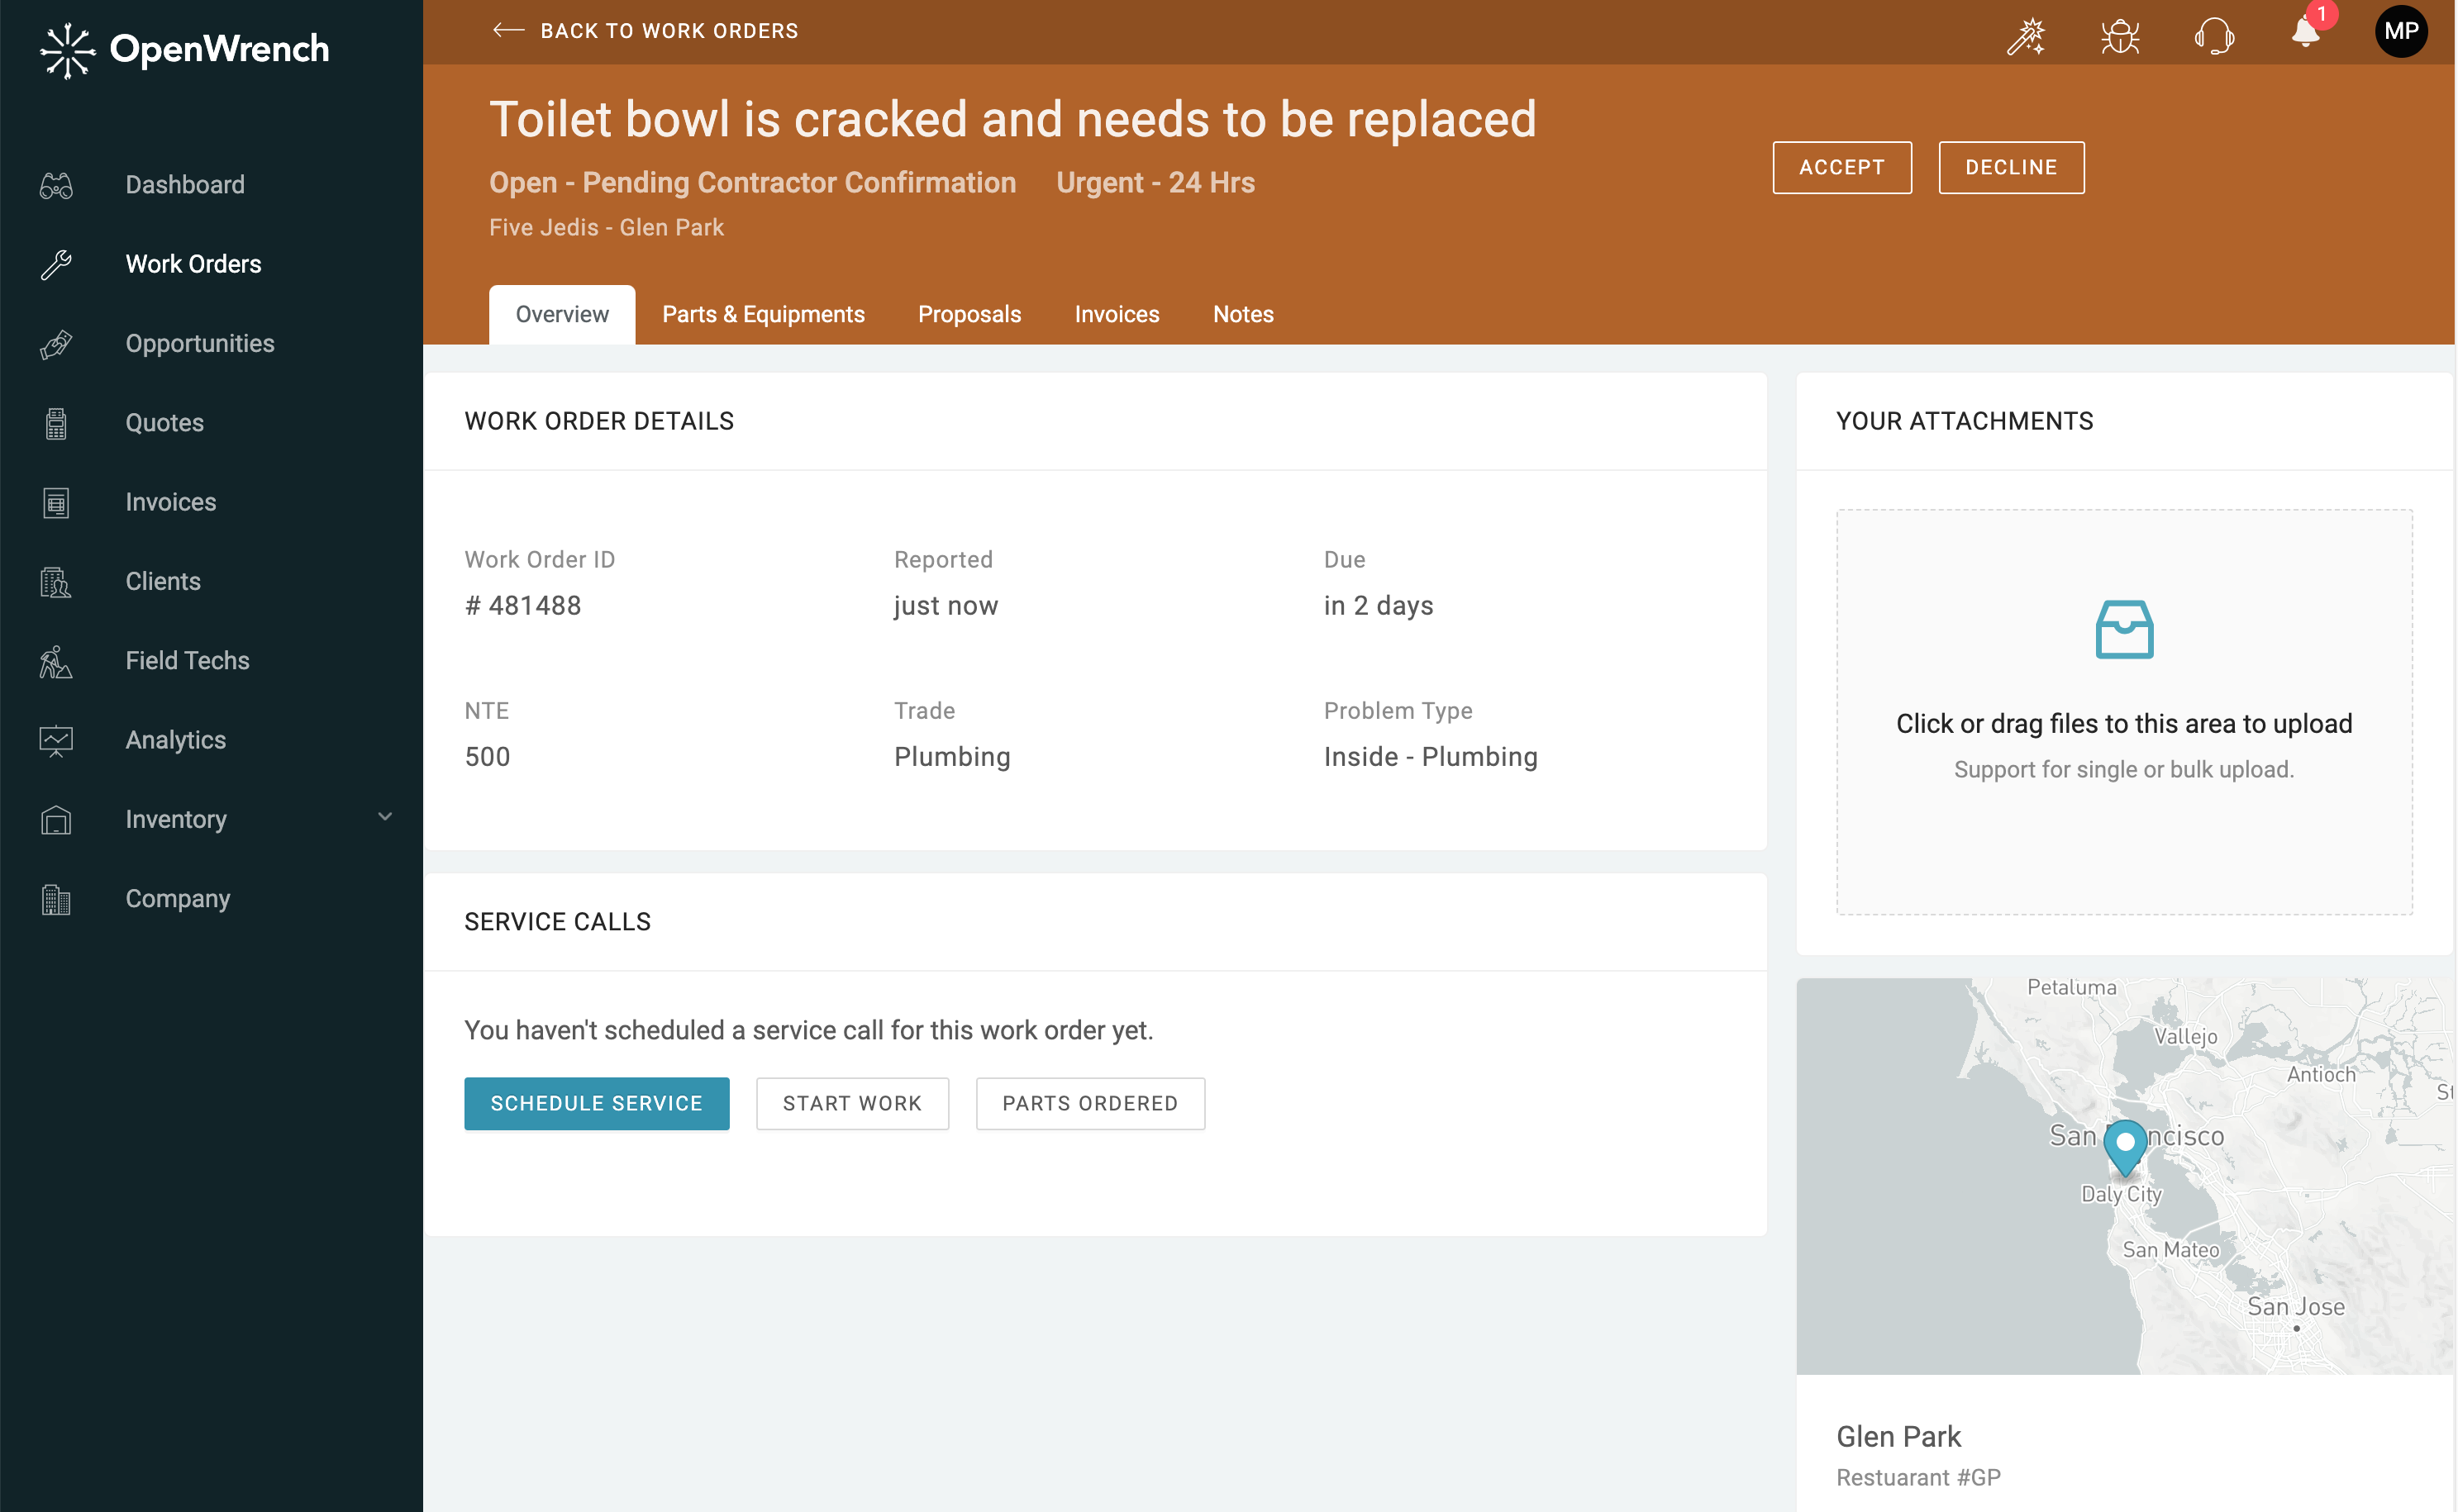Click work order ID # 481488
The width and height of the screenshot is (2458, 1512).
coord(523,606)
